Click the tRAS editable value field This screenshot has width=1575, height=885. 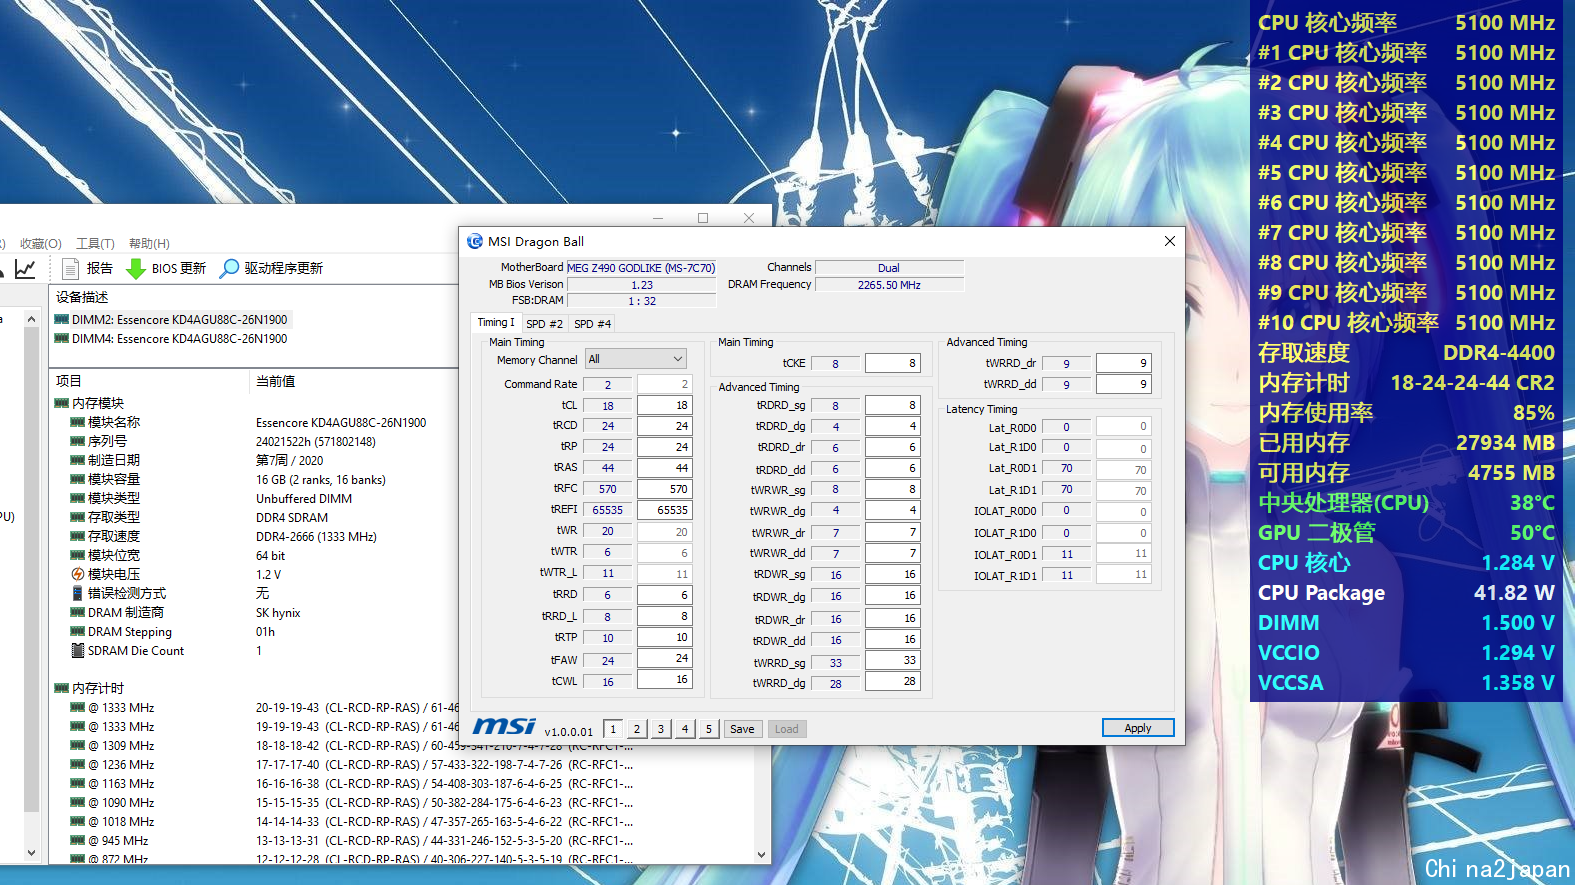(664, 468)
